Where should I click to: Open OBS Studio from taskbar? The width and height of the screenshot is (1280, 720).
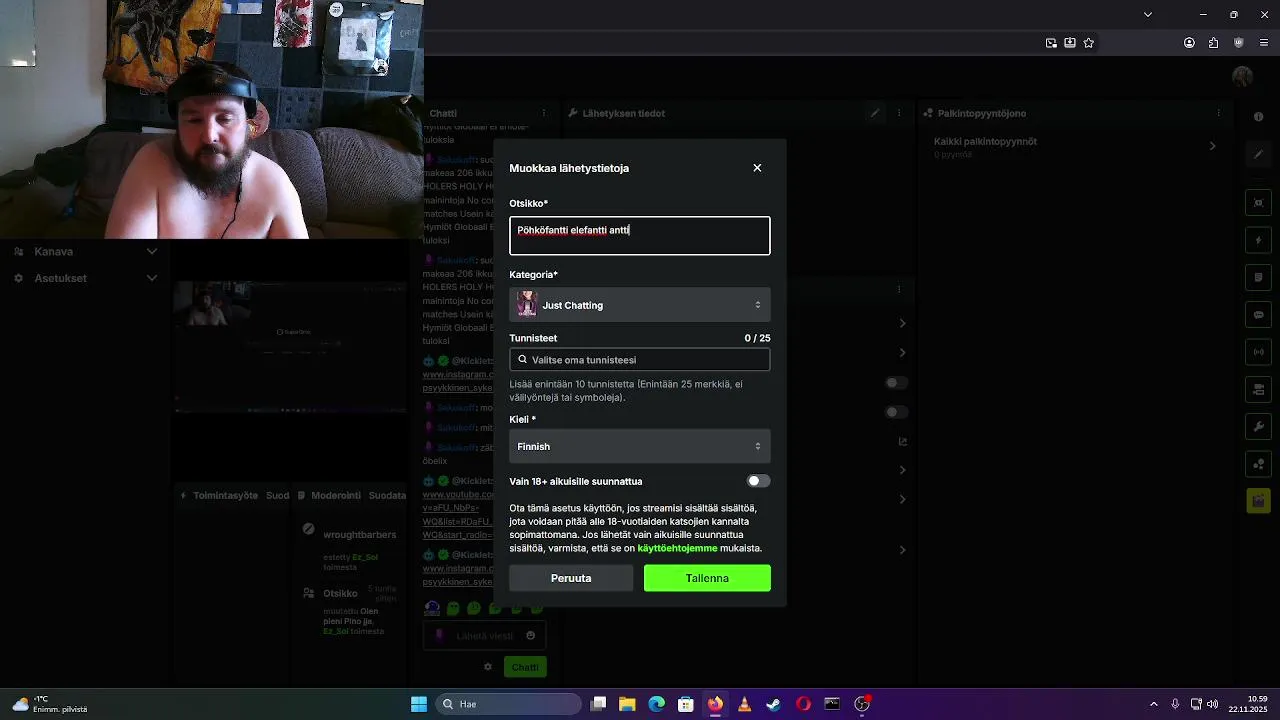(862, 704)
